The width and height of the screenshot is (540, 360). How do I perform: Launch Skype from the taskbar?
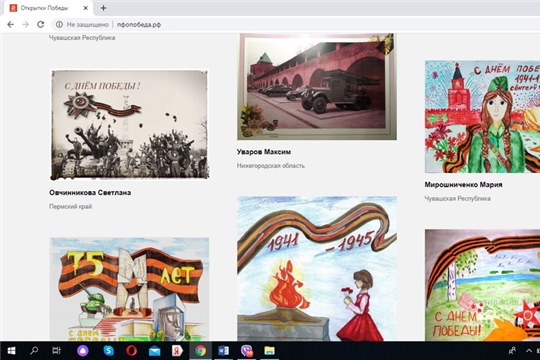pyautogui.click(x=108, y=351)
